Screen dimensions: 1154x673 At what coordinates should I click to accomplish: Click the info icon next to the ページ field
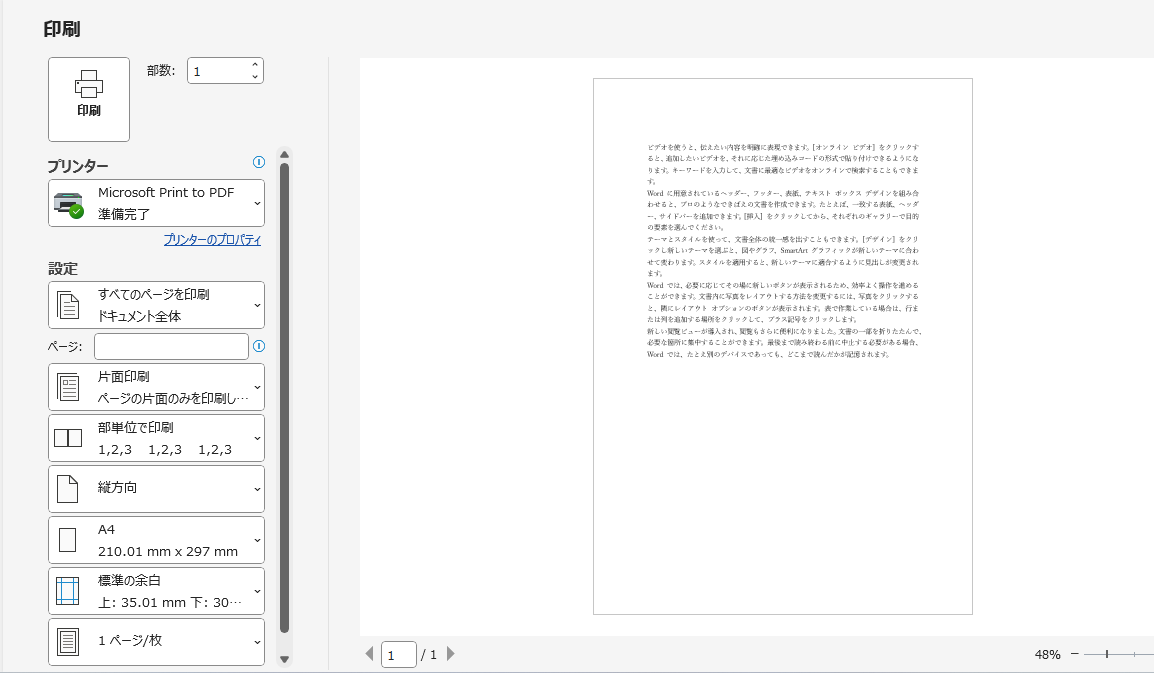259,346
